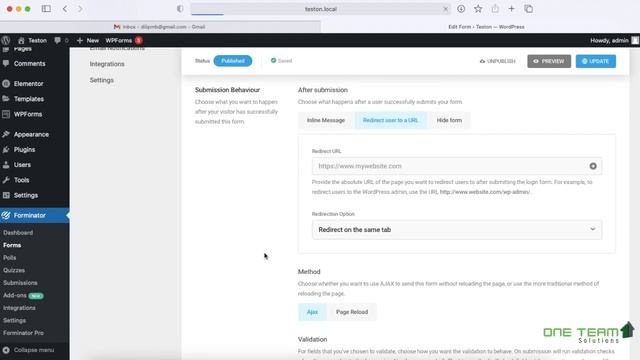The height and width of the screenshot is (360, 640).
Task: Open the Polls submenu
Action: click(9, 258)
